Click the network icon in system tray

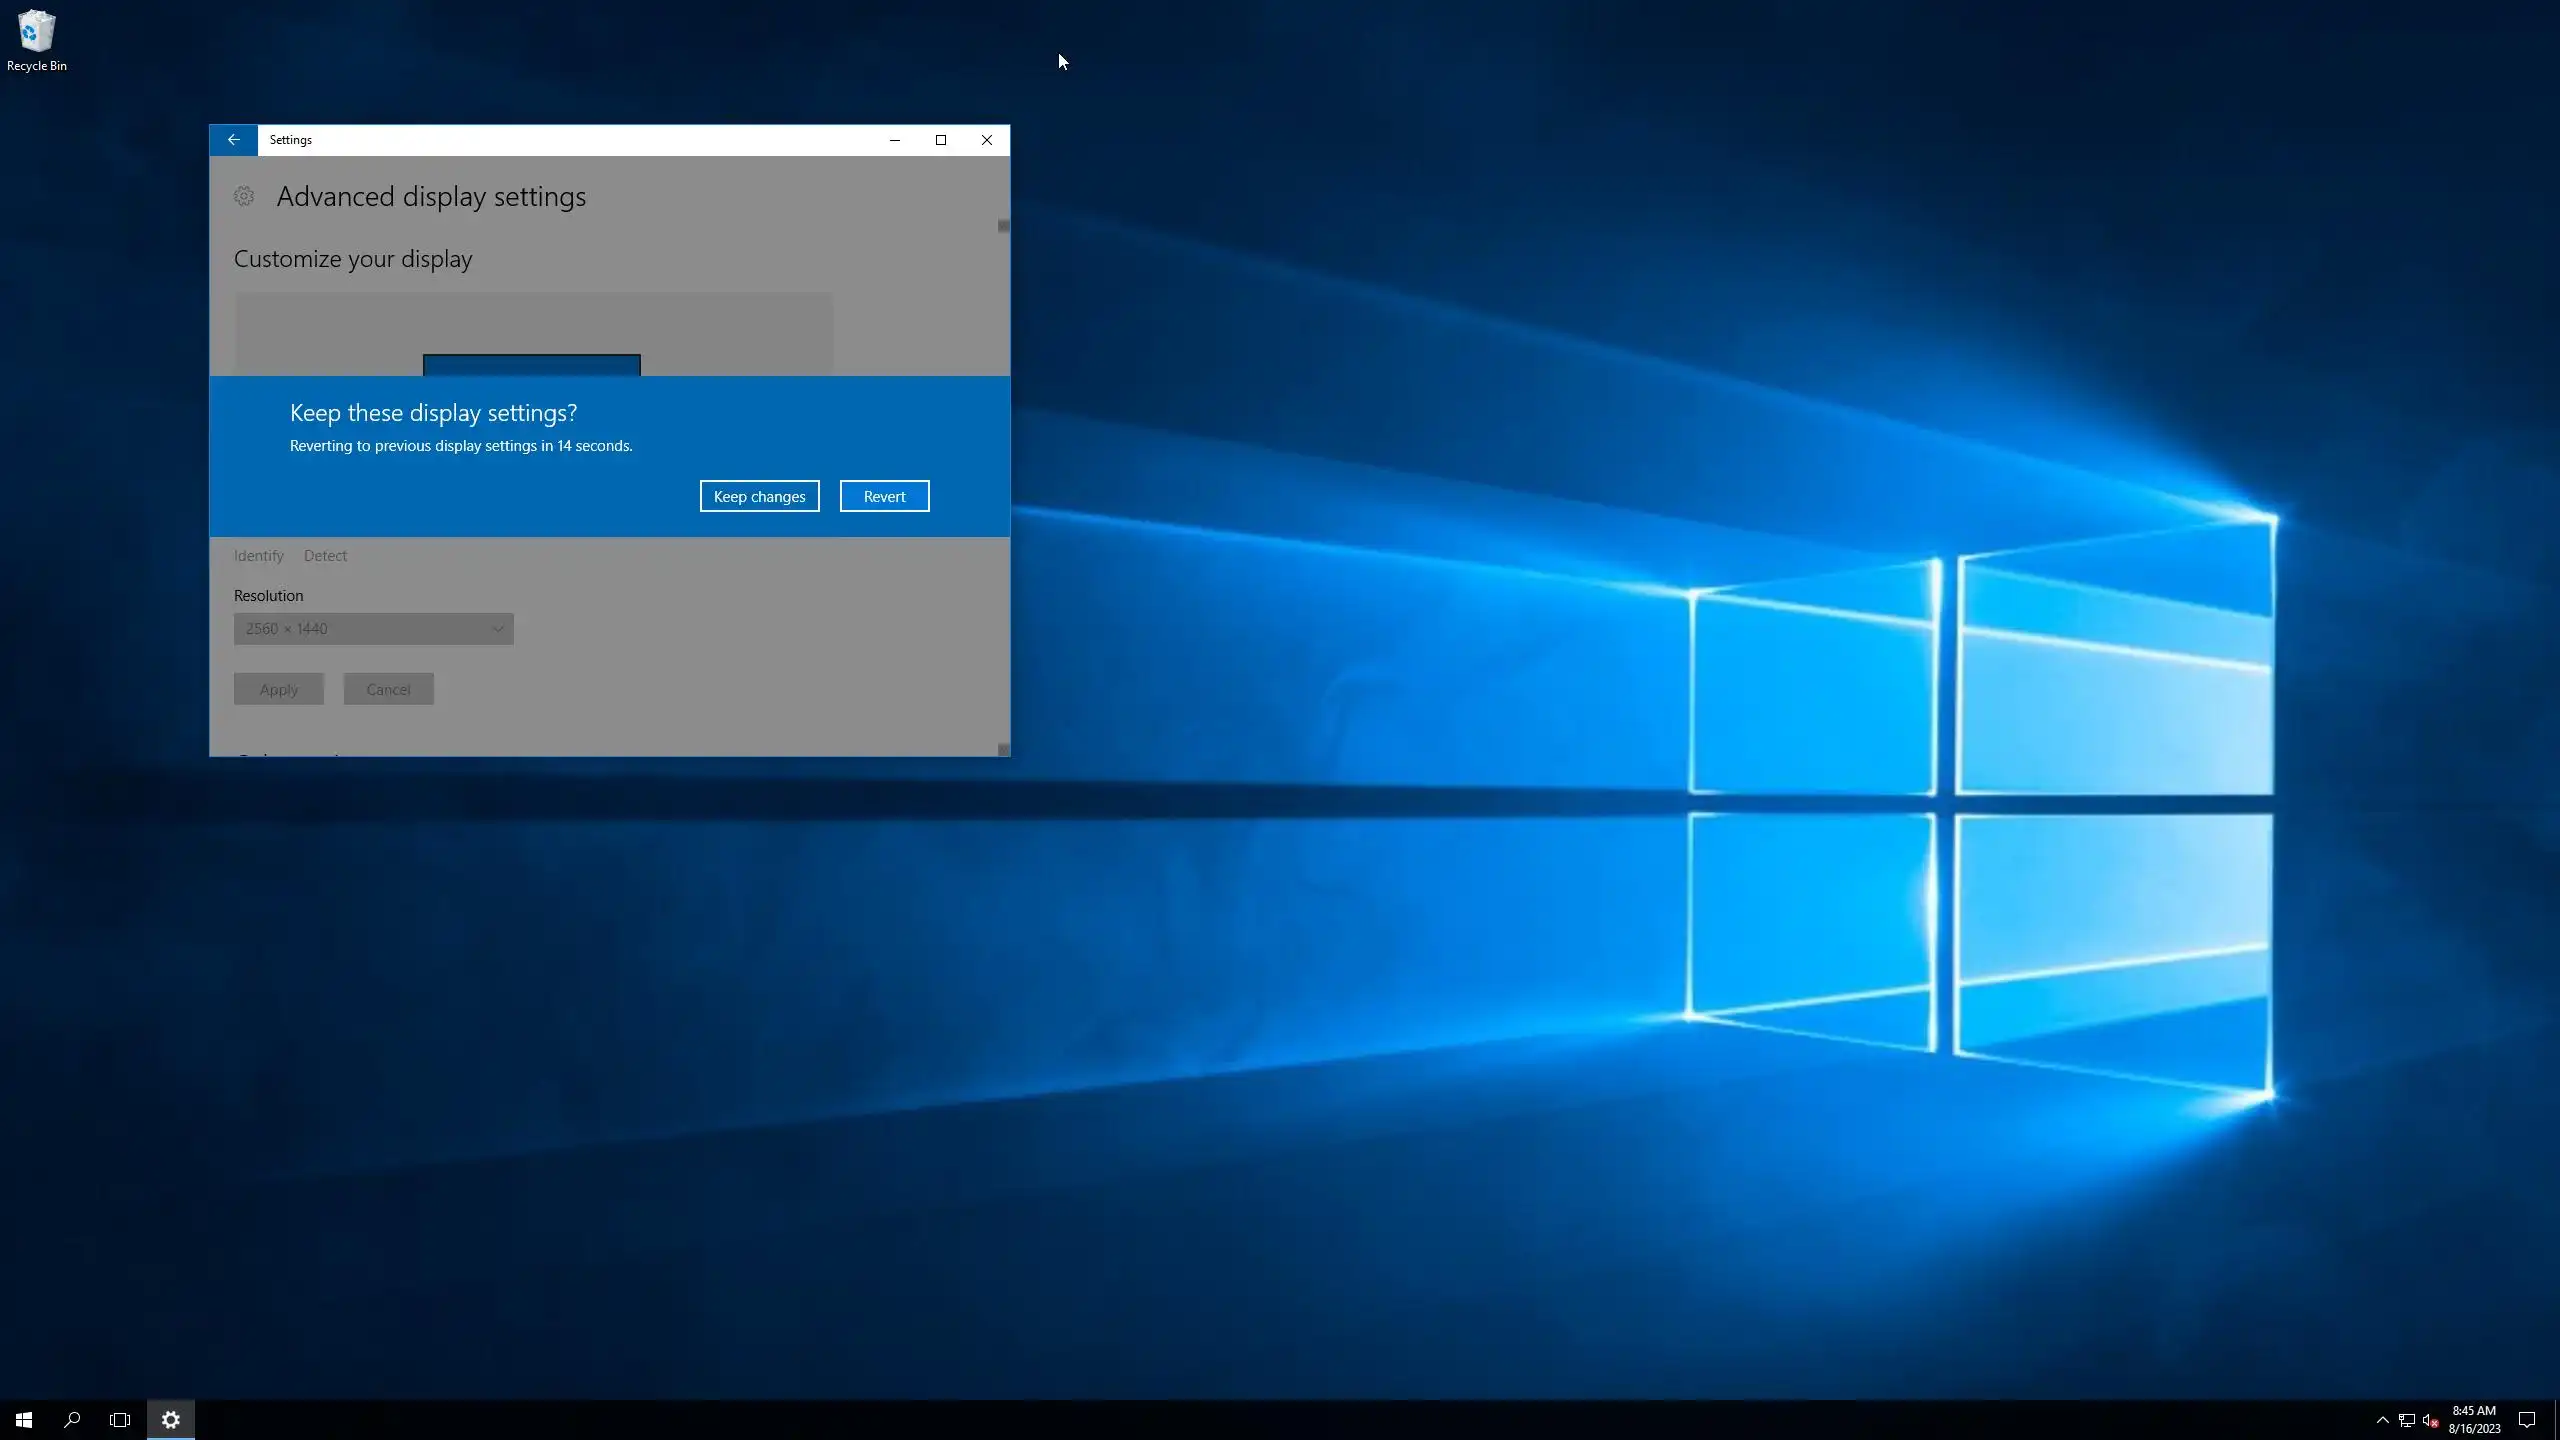tap(2406, 1420)
